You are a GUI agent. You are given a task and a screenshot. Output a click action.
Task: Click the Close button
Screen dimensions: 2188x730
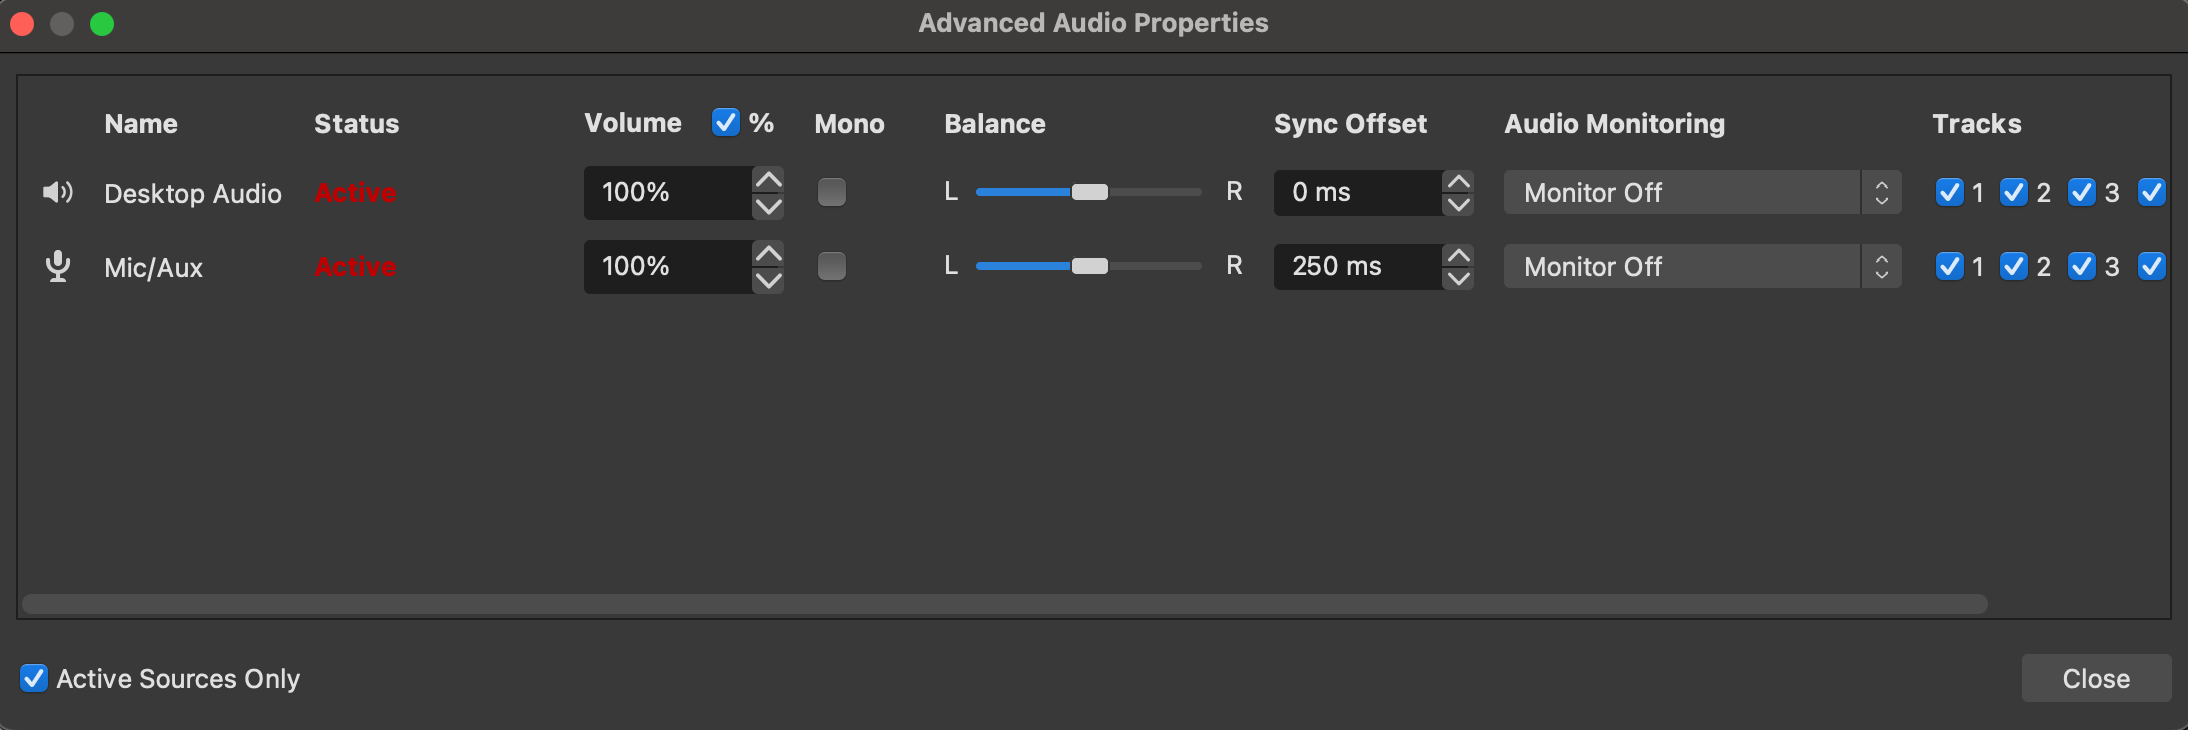click(2096, 678)
